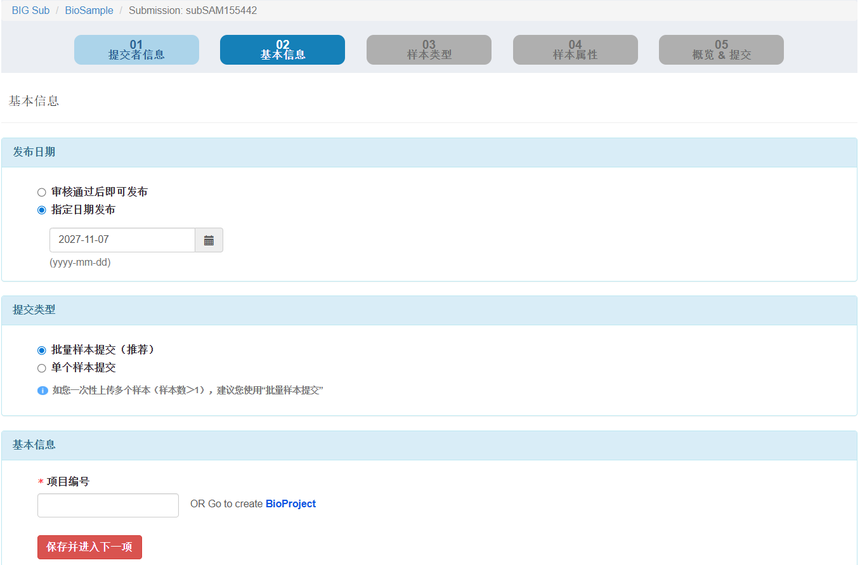Click 保存并进入下一项 button
Image resolution: width=860 pixels, height=565 pixels.
[x=89, y=547]
